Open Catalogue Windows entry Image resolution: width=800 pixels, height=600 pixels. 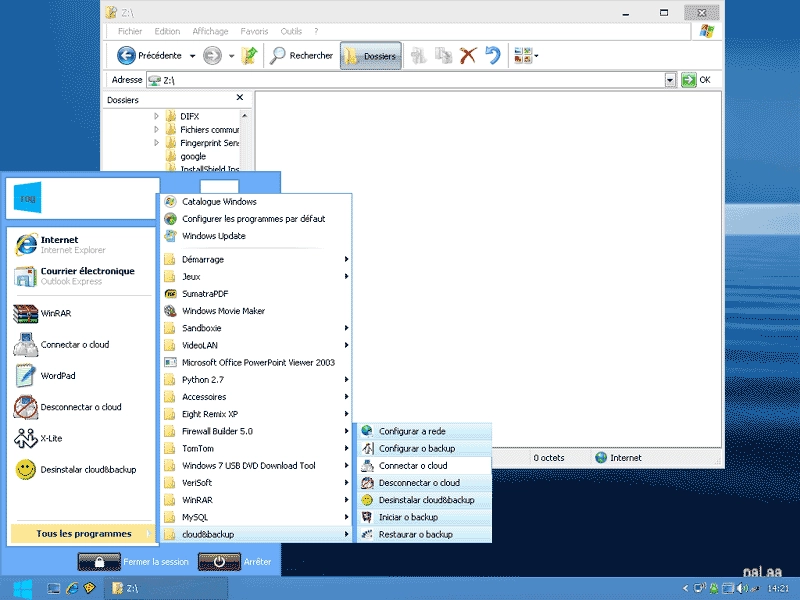coord(256,202)
